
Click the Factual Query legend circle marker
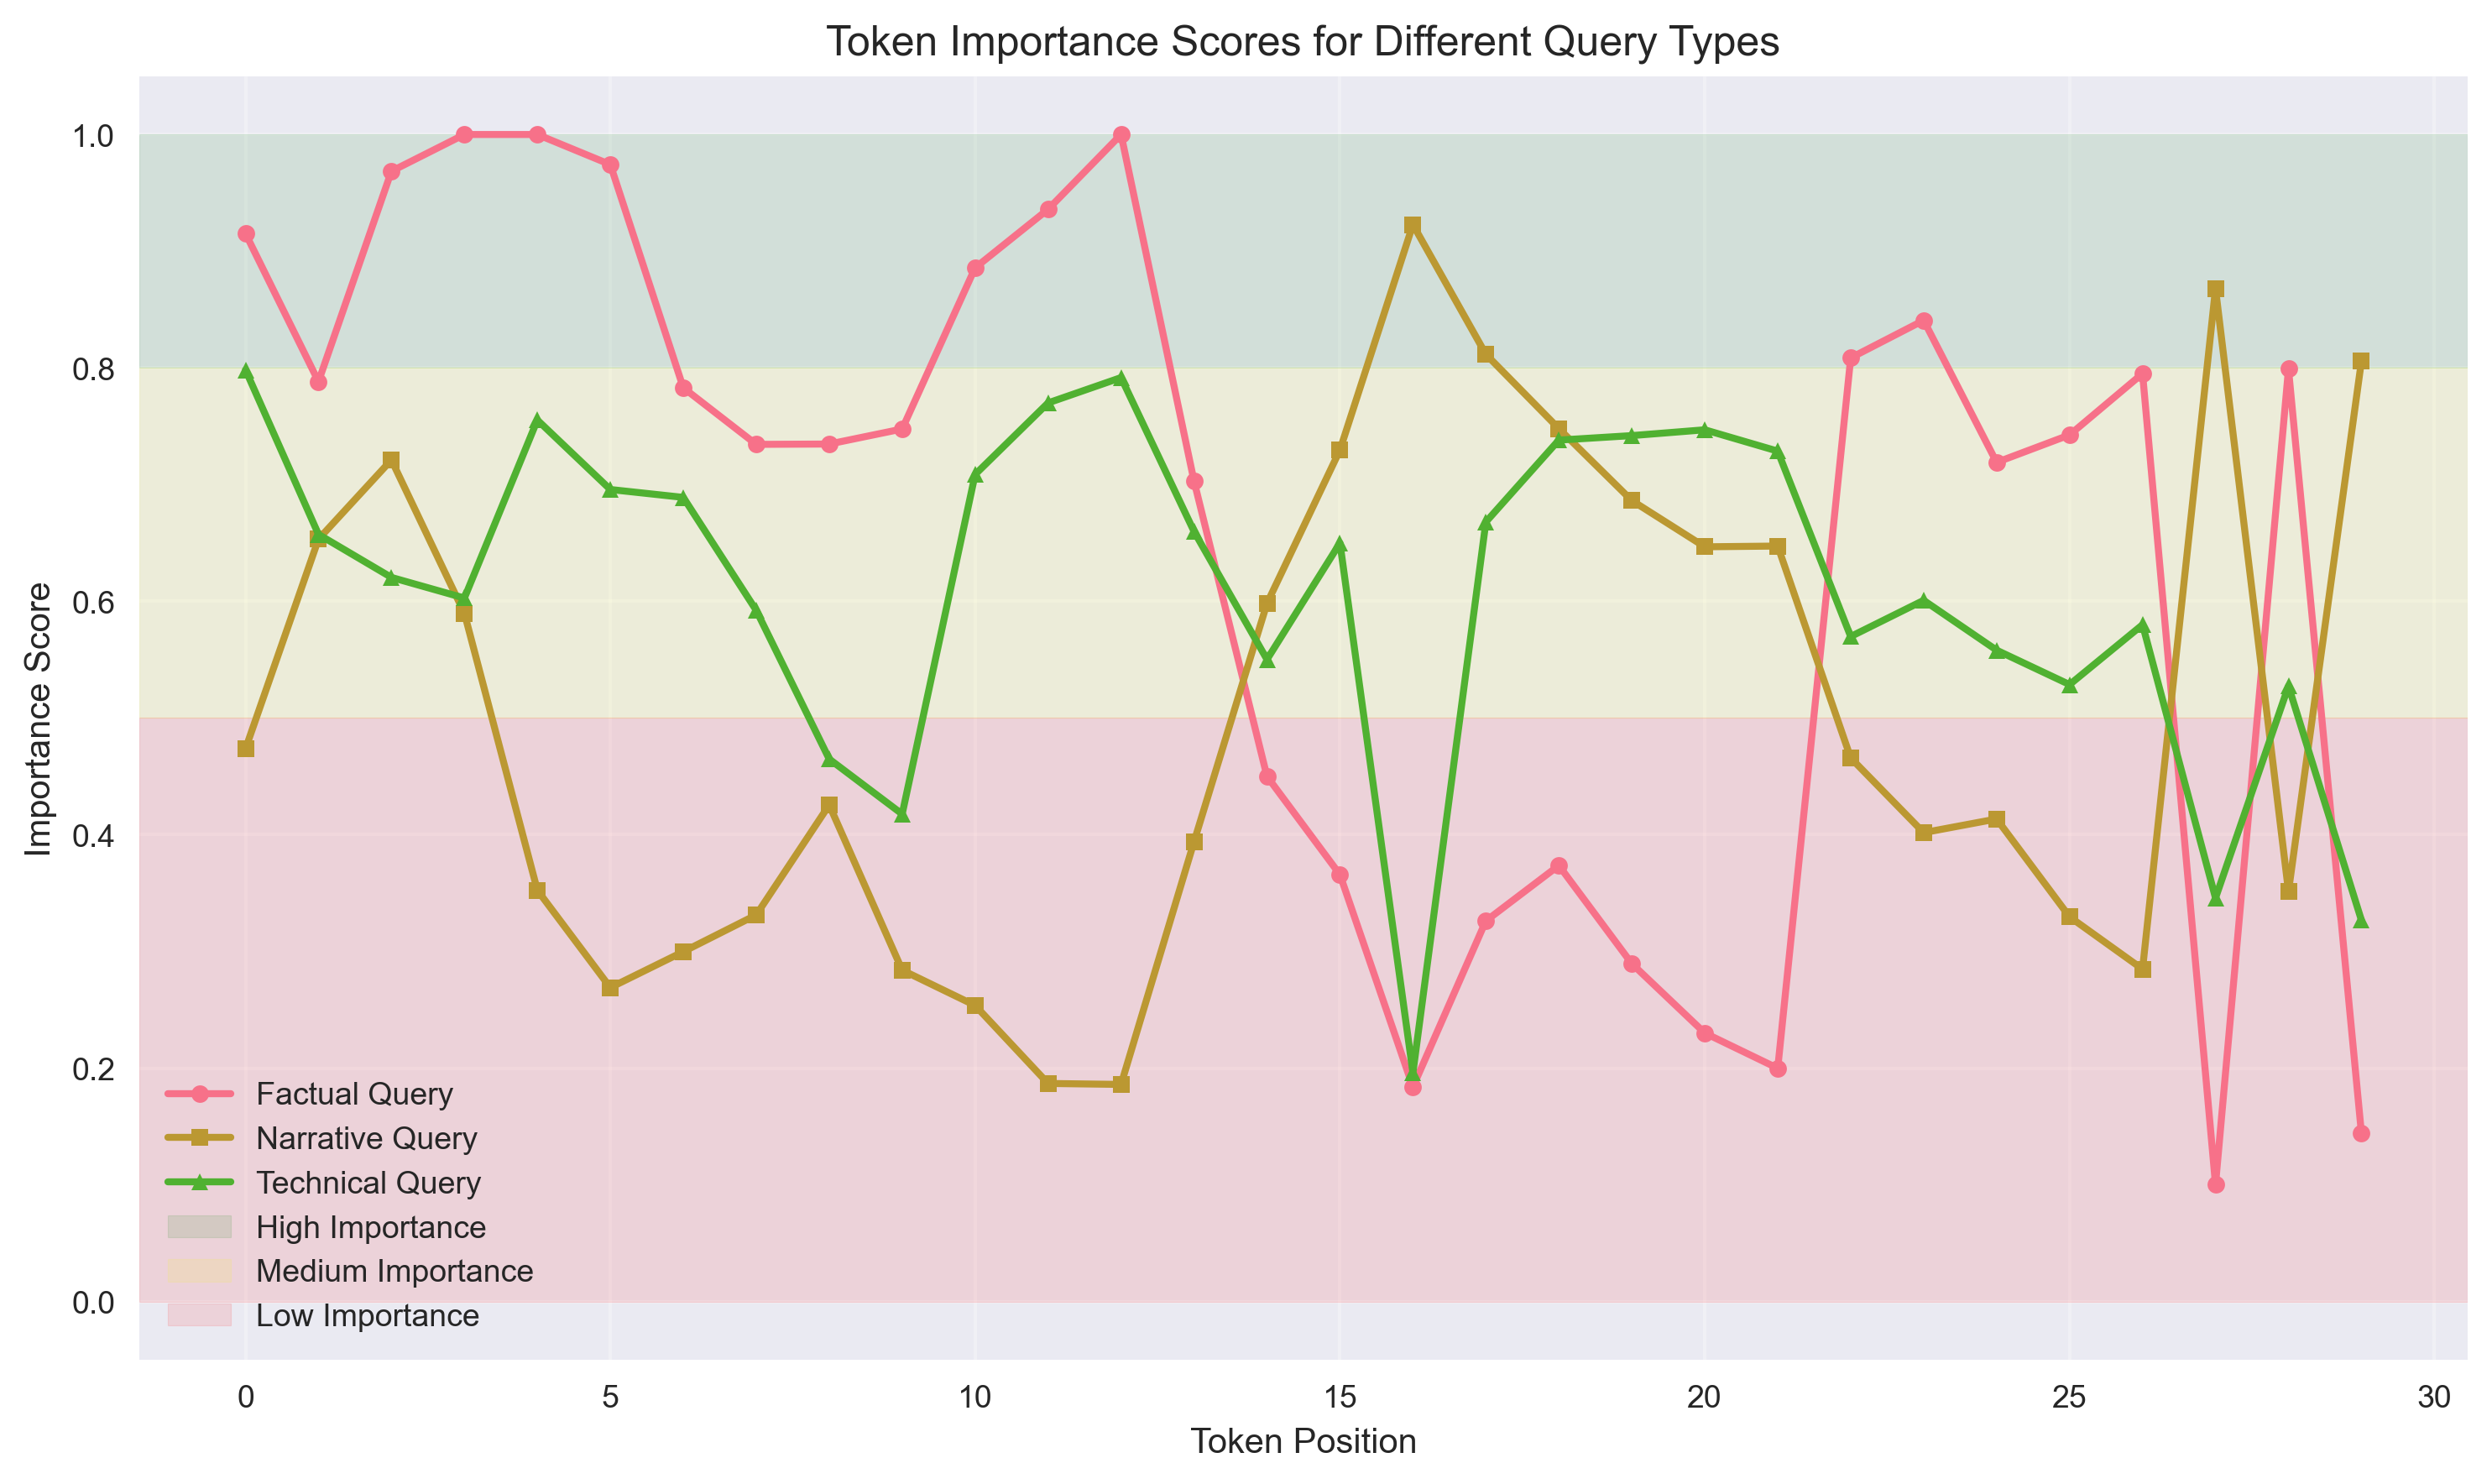point(200,1094)
